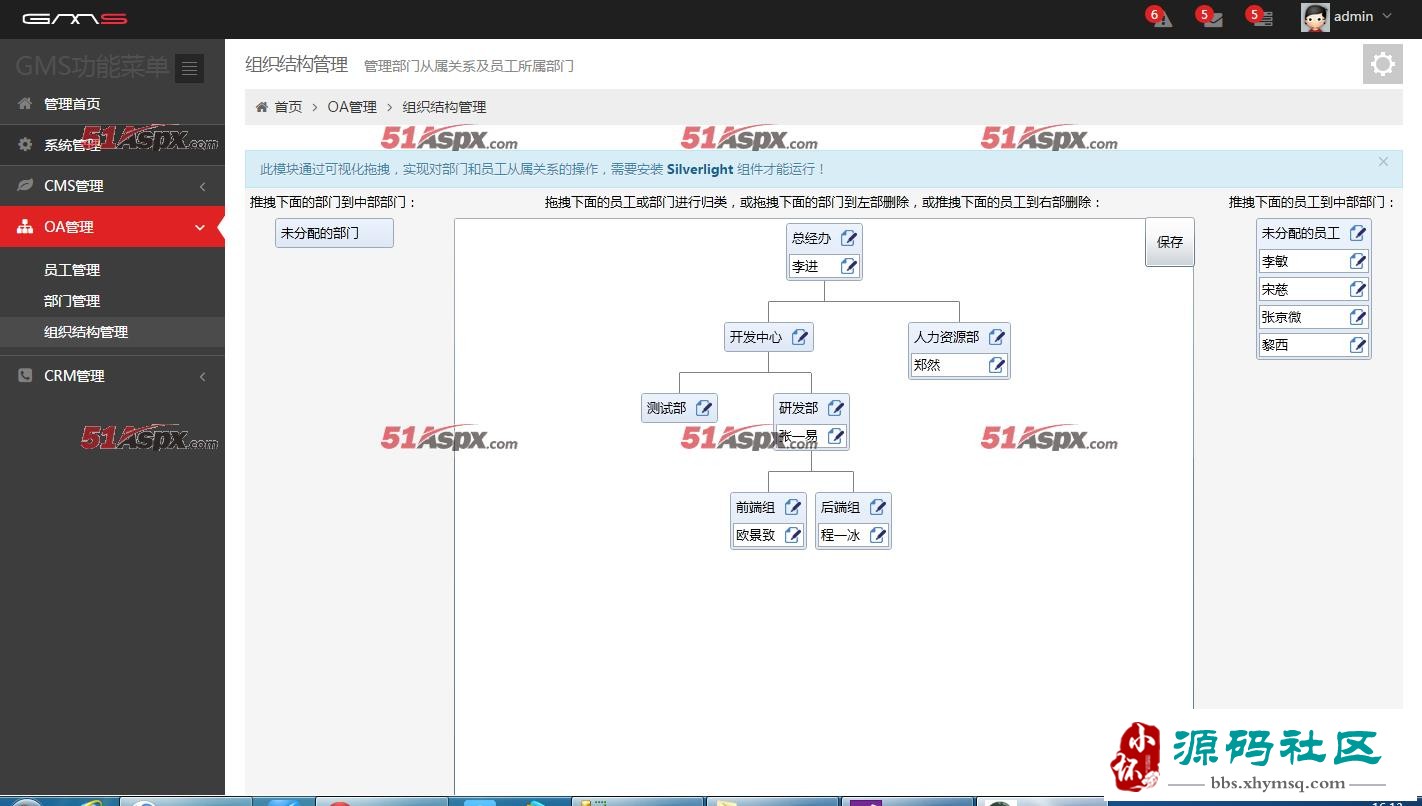Image resolution: width=1422 pixels, height=806 pixels.
Task: Click the edit icon beside 李进
Action: (849, 266)
